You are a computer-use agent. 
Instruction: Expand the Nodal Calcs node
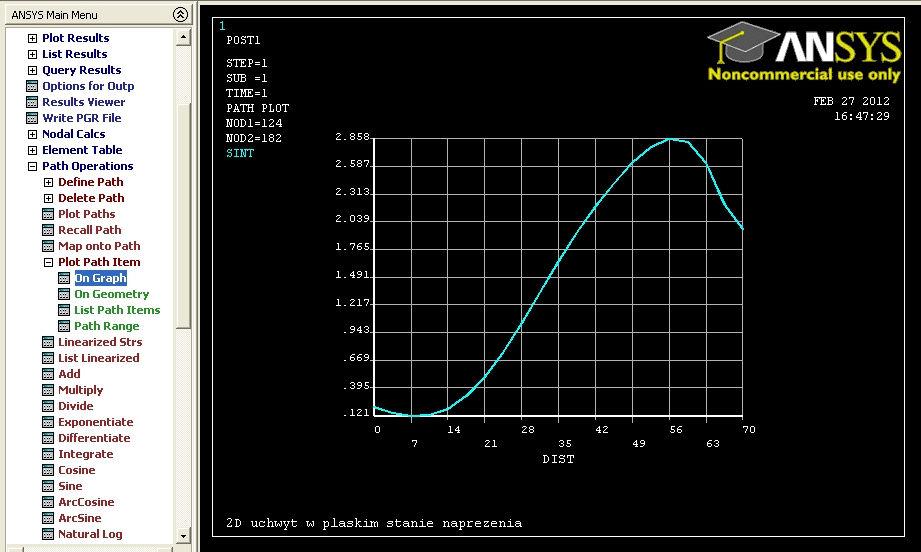32,134
